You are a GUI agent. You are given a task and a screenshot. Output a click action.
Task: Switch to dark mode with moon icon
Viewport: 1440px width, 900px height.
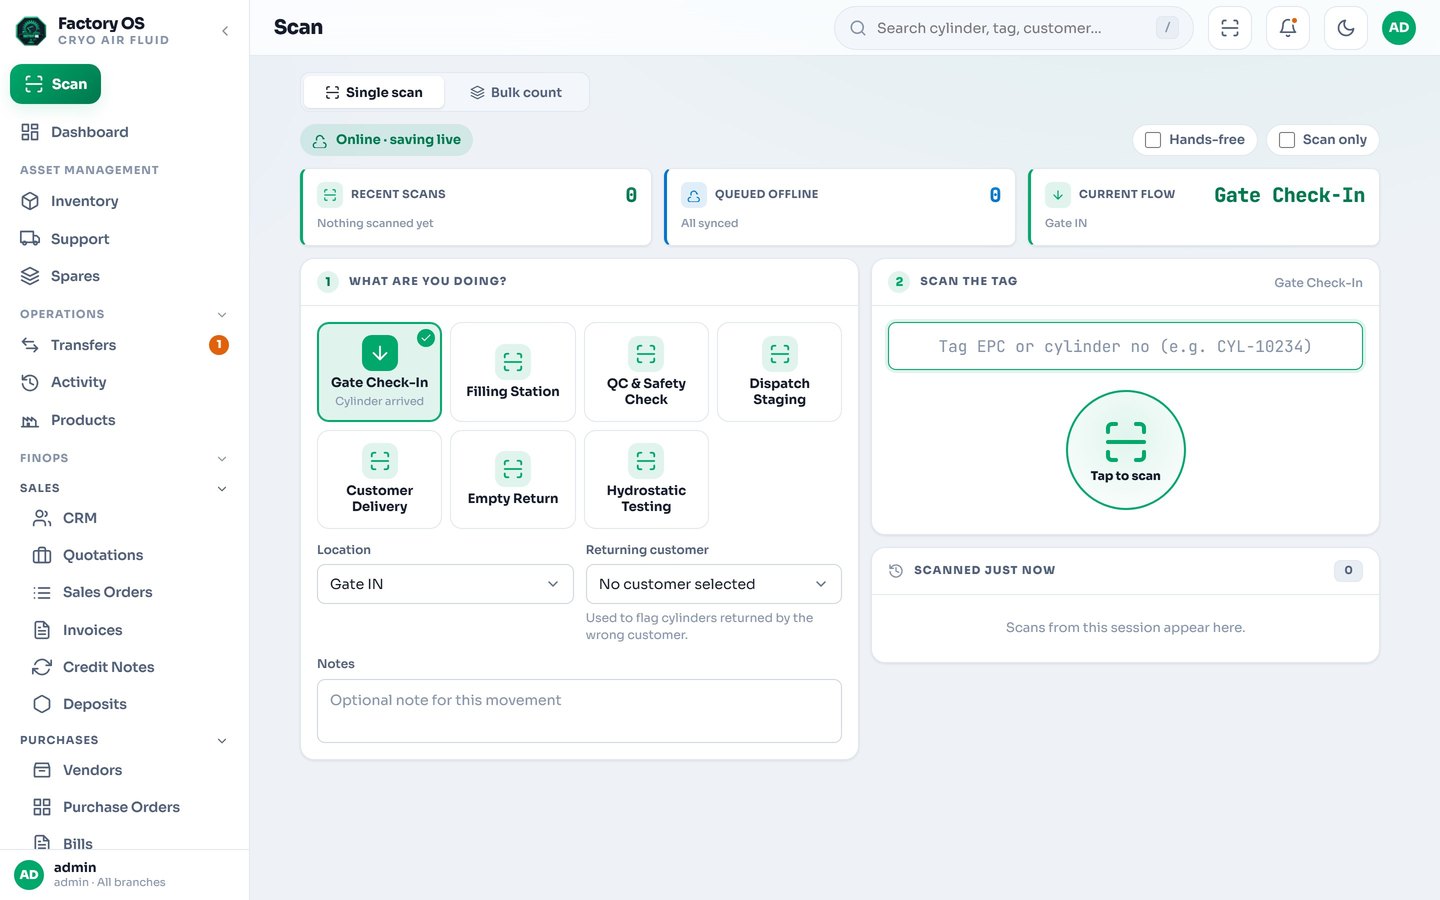point(1346,28)
